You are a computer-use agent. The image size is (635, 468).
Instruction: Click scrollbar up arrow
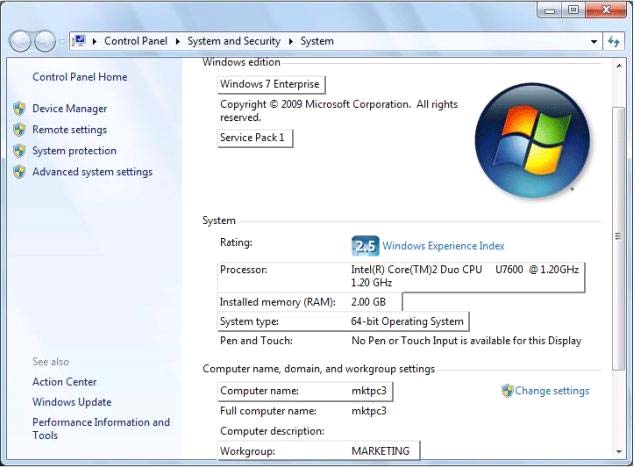(619, 66)
